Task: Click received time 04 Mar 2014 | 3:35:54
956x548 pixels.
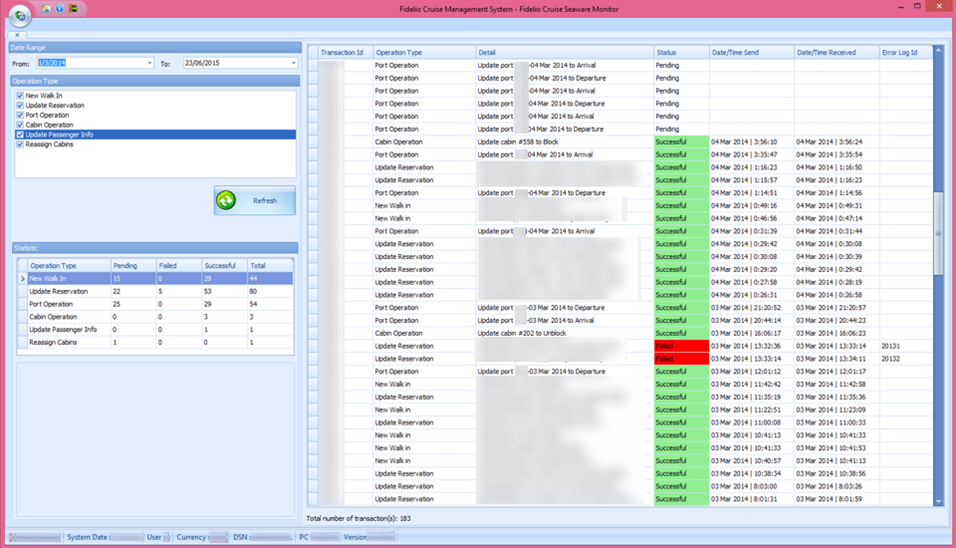Action: (x=829, y=155)
